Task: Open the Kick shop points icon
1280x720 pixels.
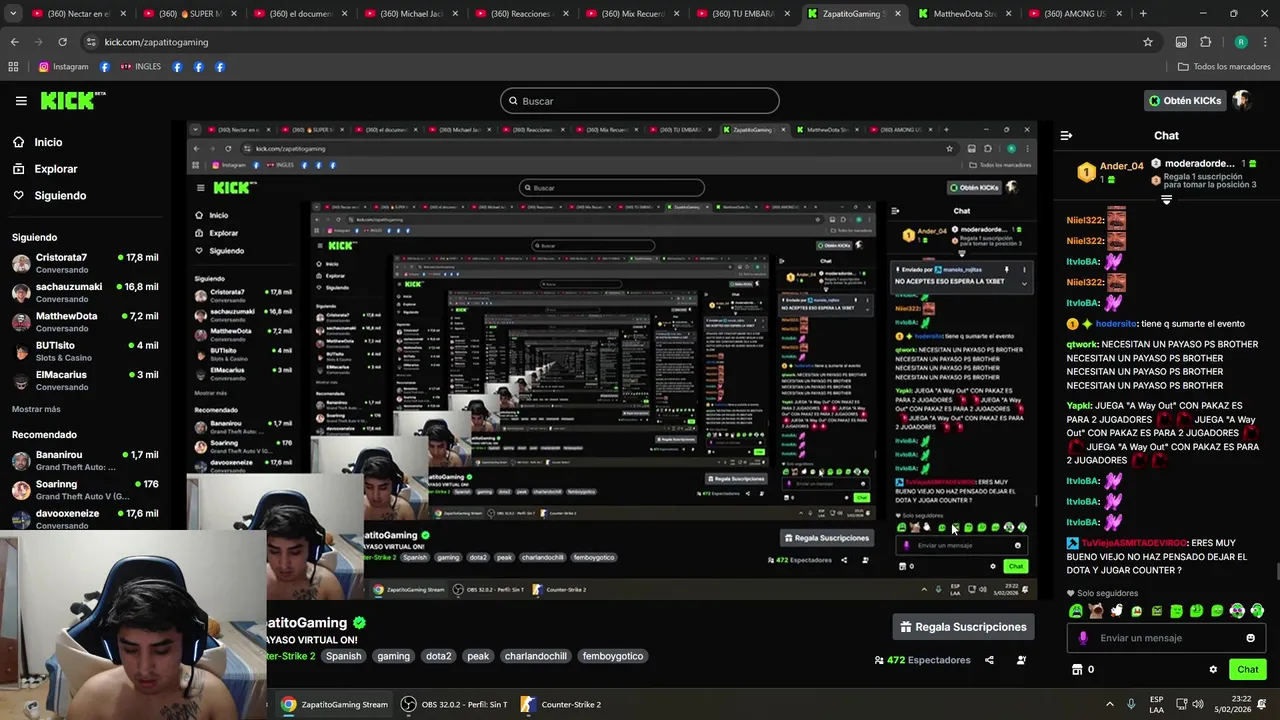Action: [1077, 669]
